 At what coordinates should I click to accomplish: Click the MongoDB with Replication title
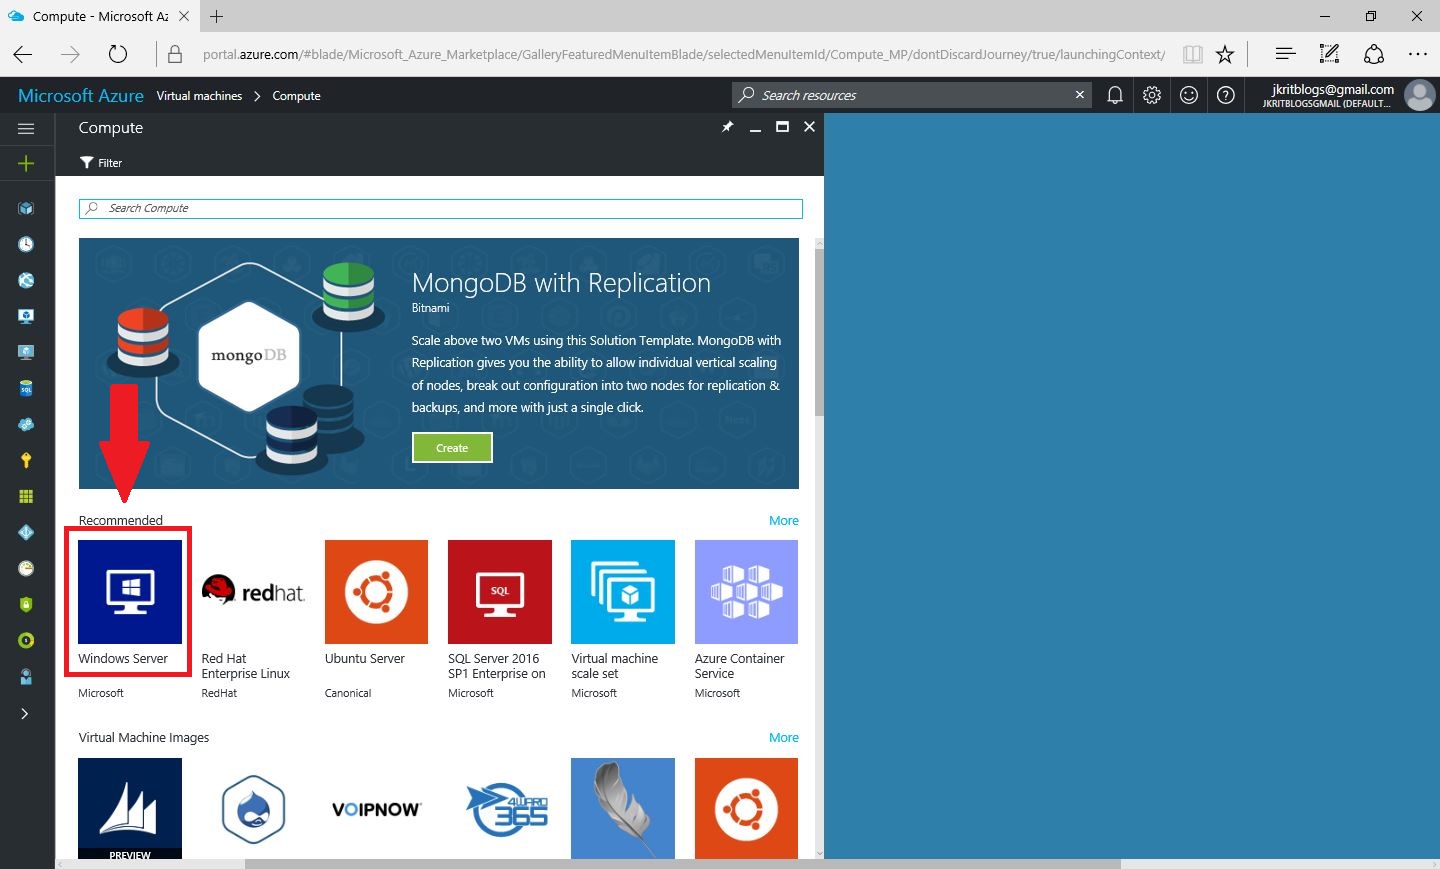pos(561,284)
